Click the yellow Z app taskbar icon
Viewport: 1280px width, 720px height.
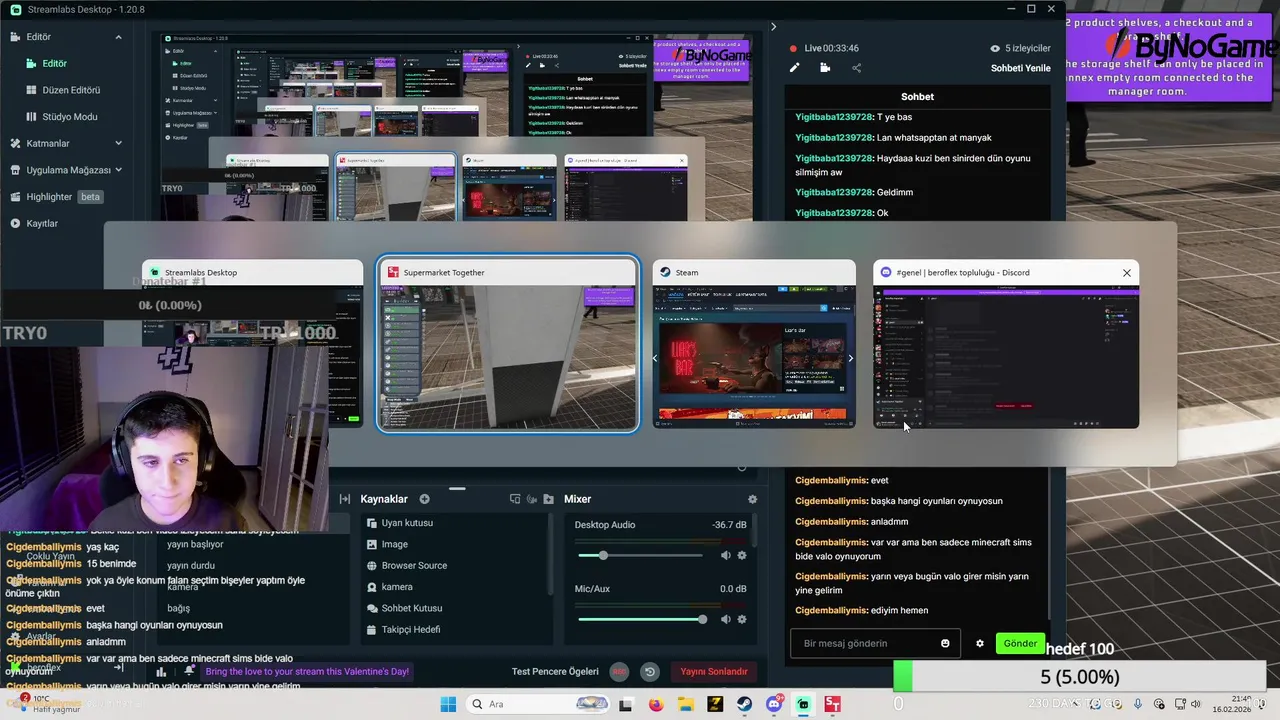(x=715, y=704)
